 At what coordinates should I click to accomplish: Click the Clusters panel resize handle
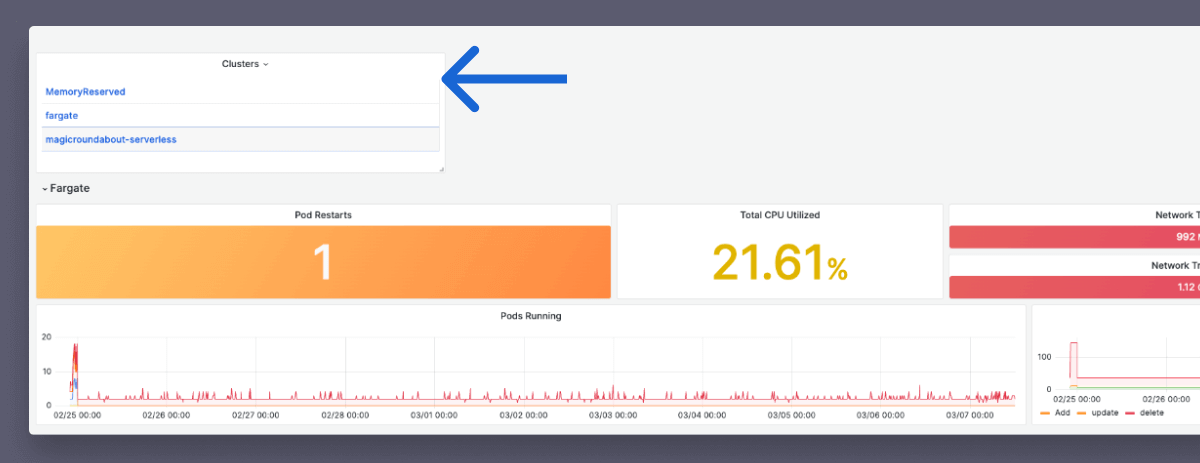pyautogui.click(x=441, y=169)
